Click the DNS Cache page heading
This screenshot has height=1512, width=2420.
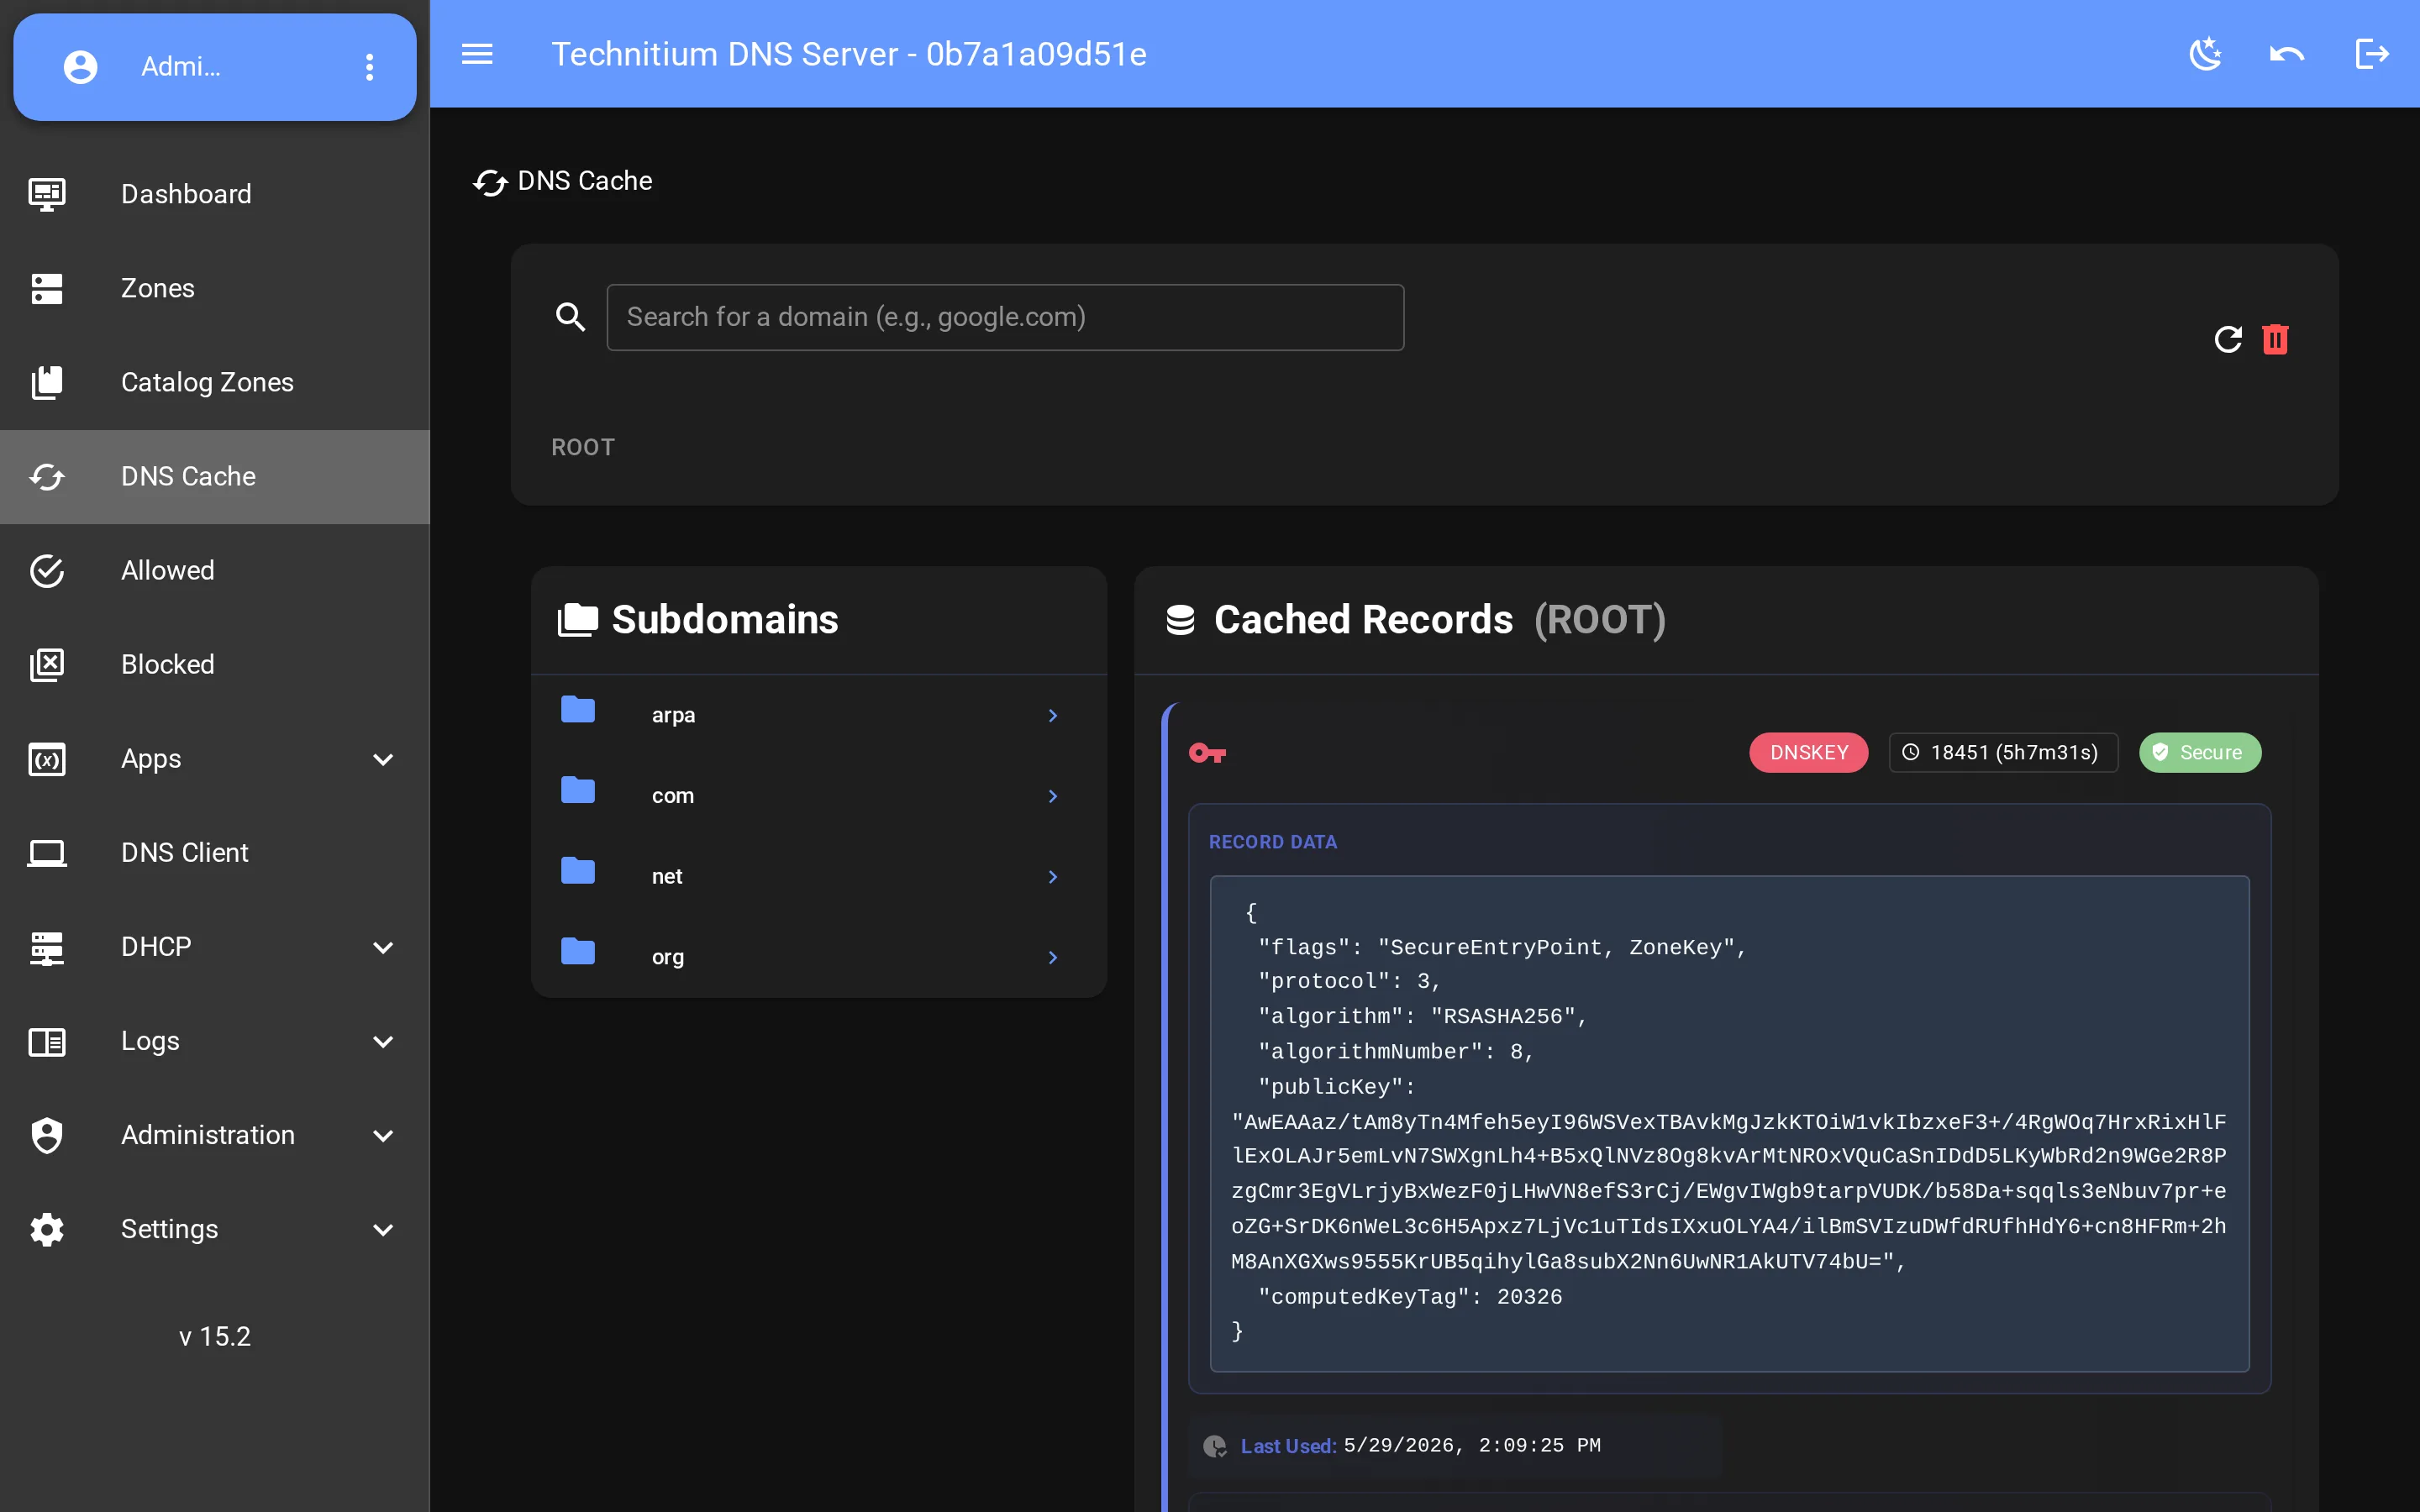[x=585, y=181]
